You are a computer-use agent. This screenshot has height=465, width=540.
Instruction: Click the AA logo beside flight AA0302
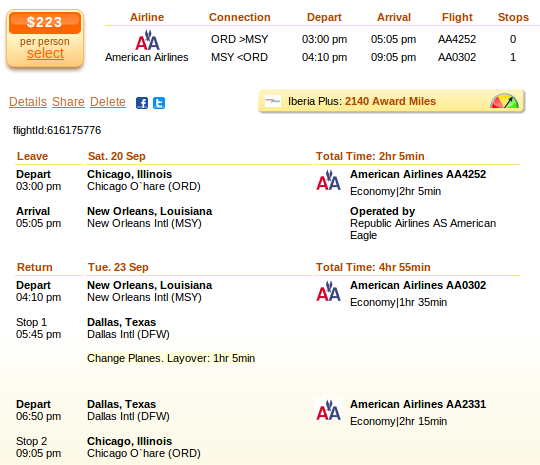[x=329, y=291]
